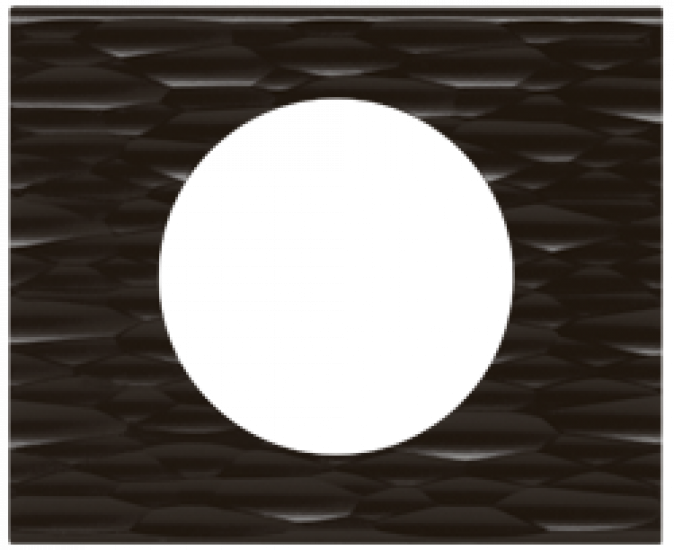Click the bright highlight streak just beneath the circle
This screenshot has width=674, height=550.
(x=466, y=456)
